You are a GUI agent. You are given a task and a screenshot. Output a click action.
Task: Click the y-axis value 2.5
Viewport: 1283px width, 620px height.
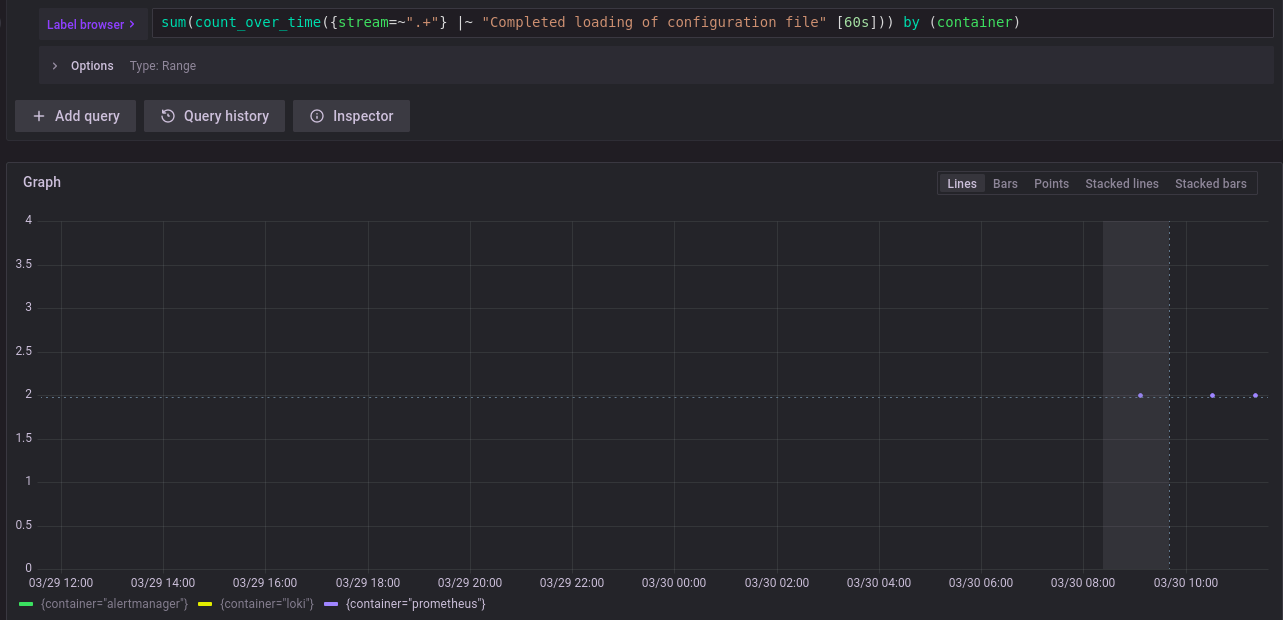coord(24,351)
